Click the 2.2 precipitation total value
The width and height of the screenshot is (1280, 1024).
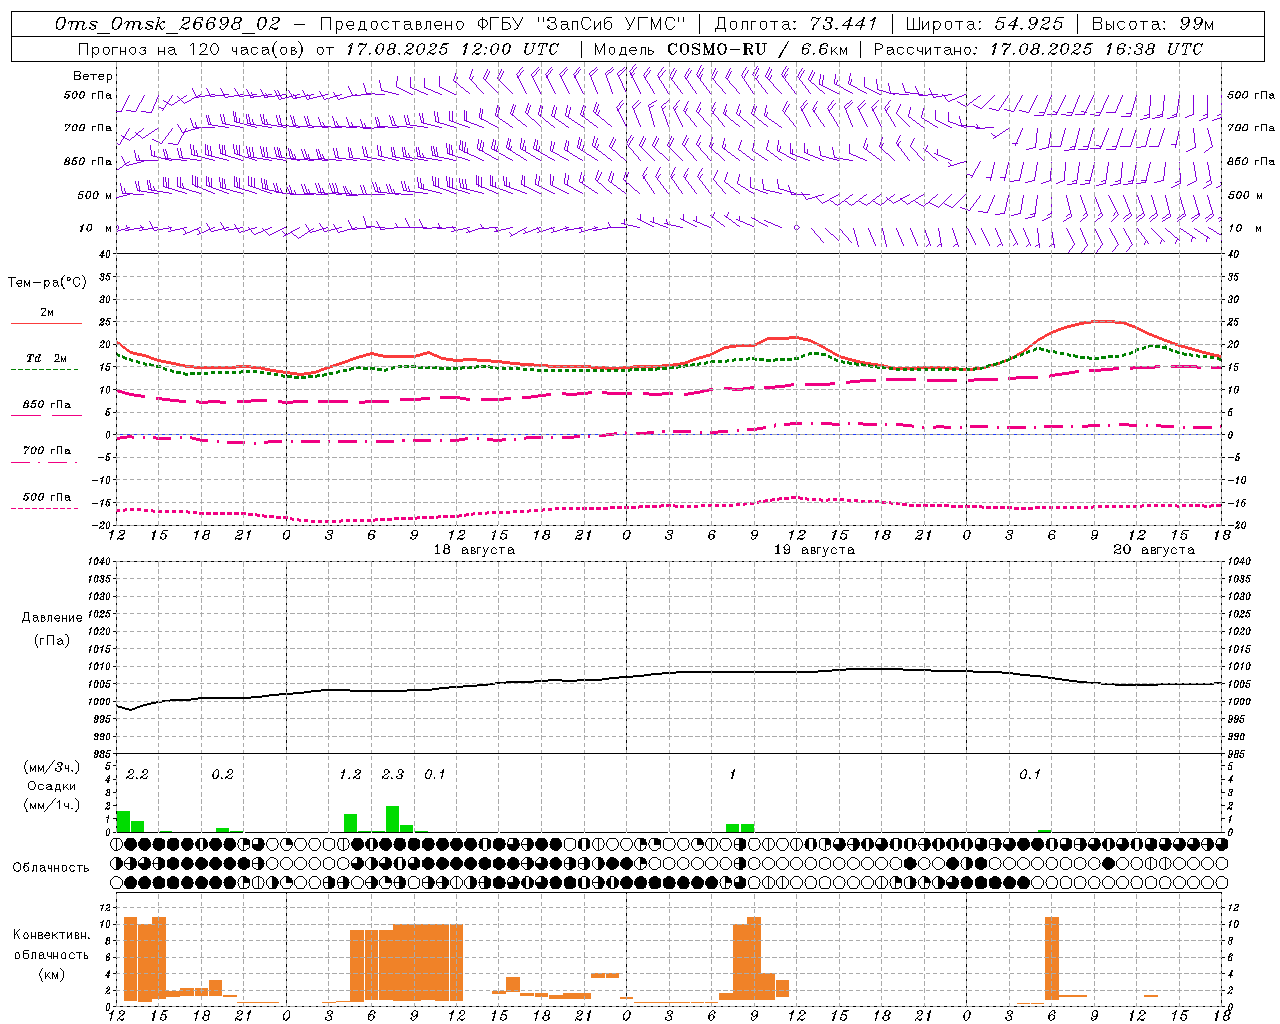(x=137, y=774)
